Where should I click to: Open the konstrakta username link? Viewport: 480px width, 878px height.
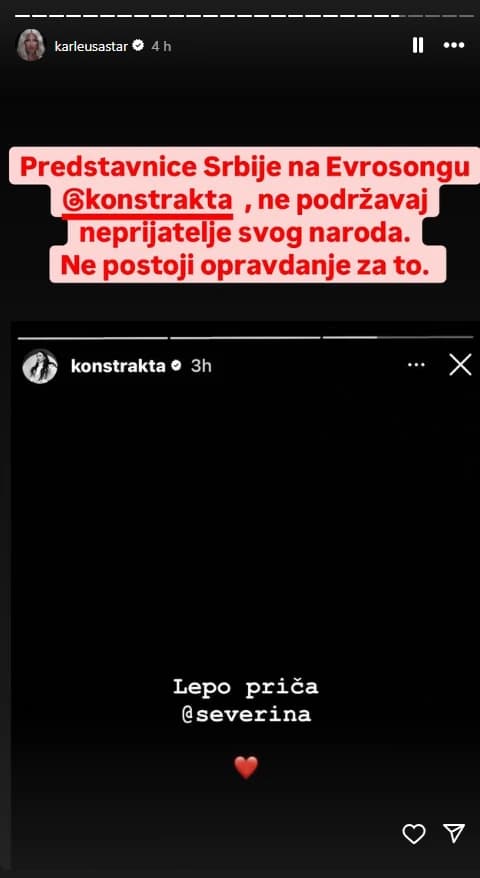(x=118, y=366)
